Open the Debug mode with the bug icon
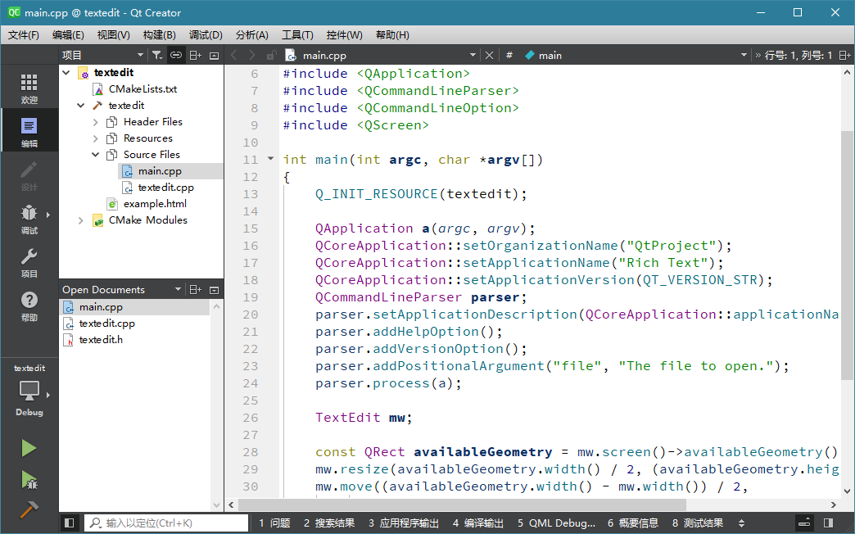Viewport: 855px width, 534px height. pos(29,218)
